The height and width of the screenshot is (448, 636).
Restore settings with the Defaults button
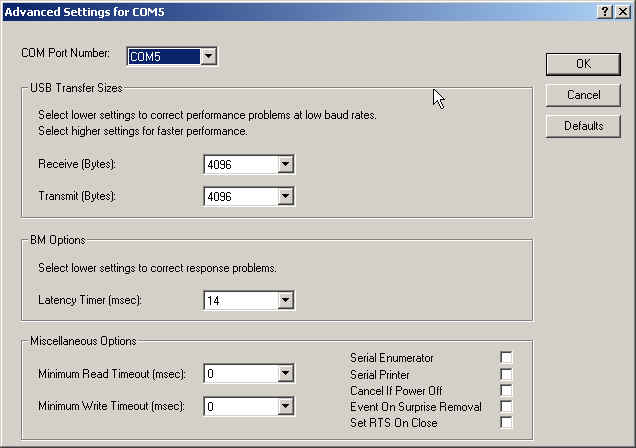[583, 126]
